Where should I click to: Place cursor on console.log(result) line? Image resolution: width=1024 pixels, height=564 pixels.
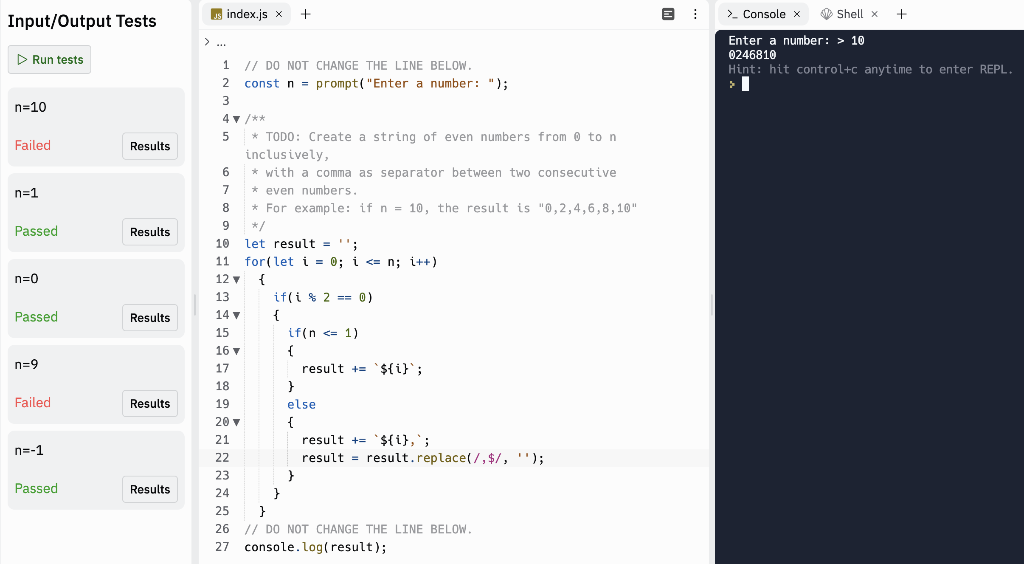315,547
